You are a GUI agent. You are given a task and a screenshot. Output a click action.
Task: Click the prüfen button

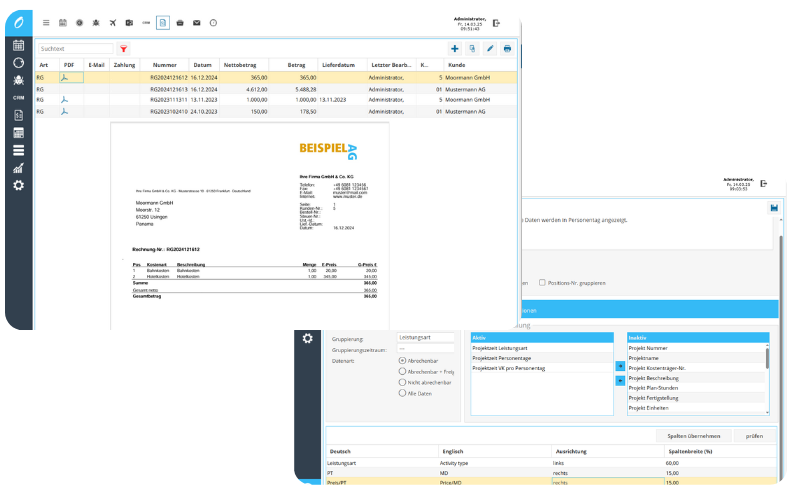click(x=754, y=436)
